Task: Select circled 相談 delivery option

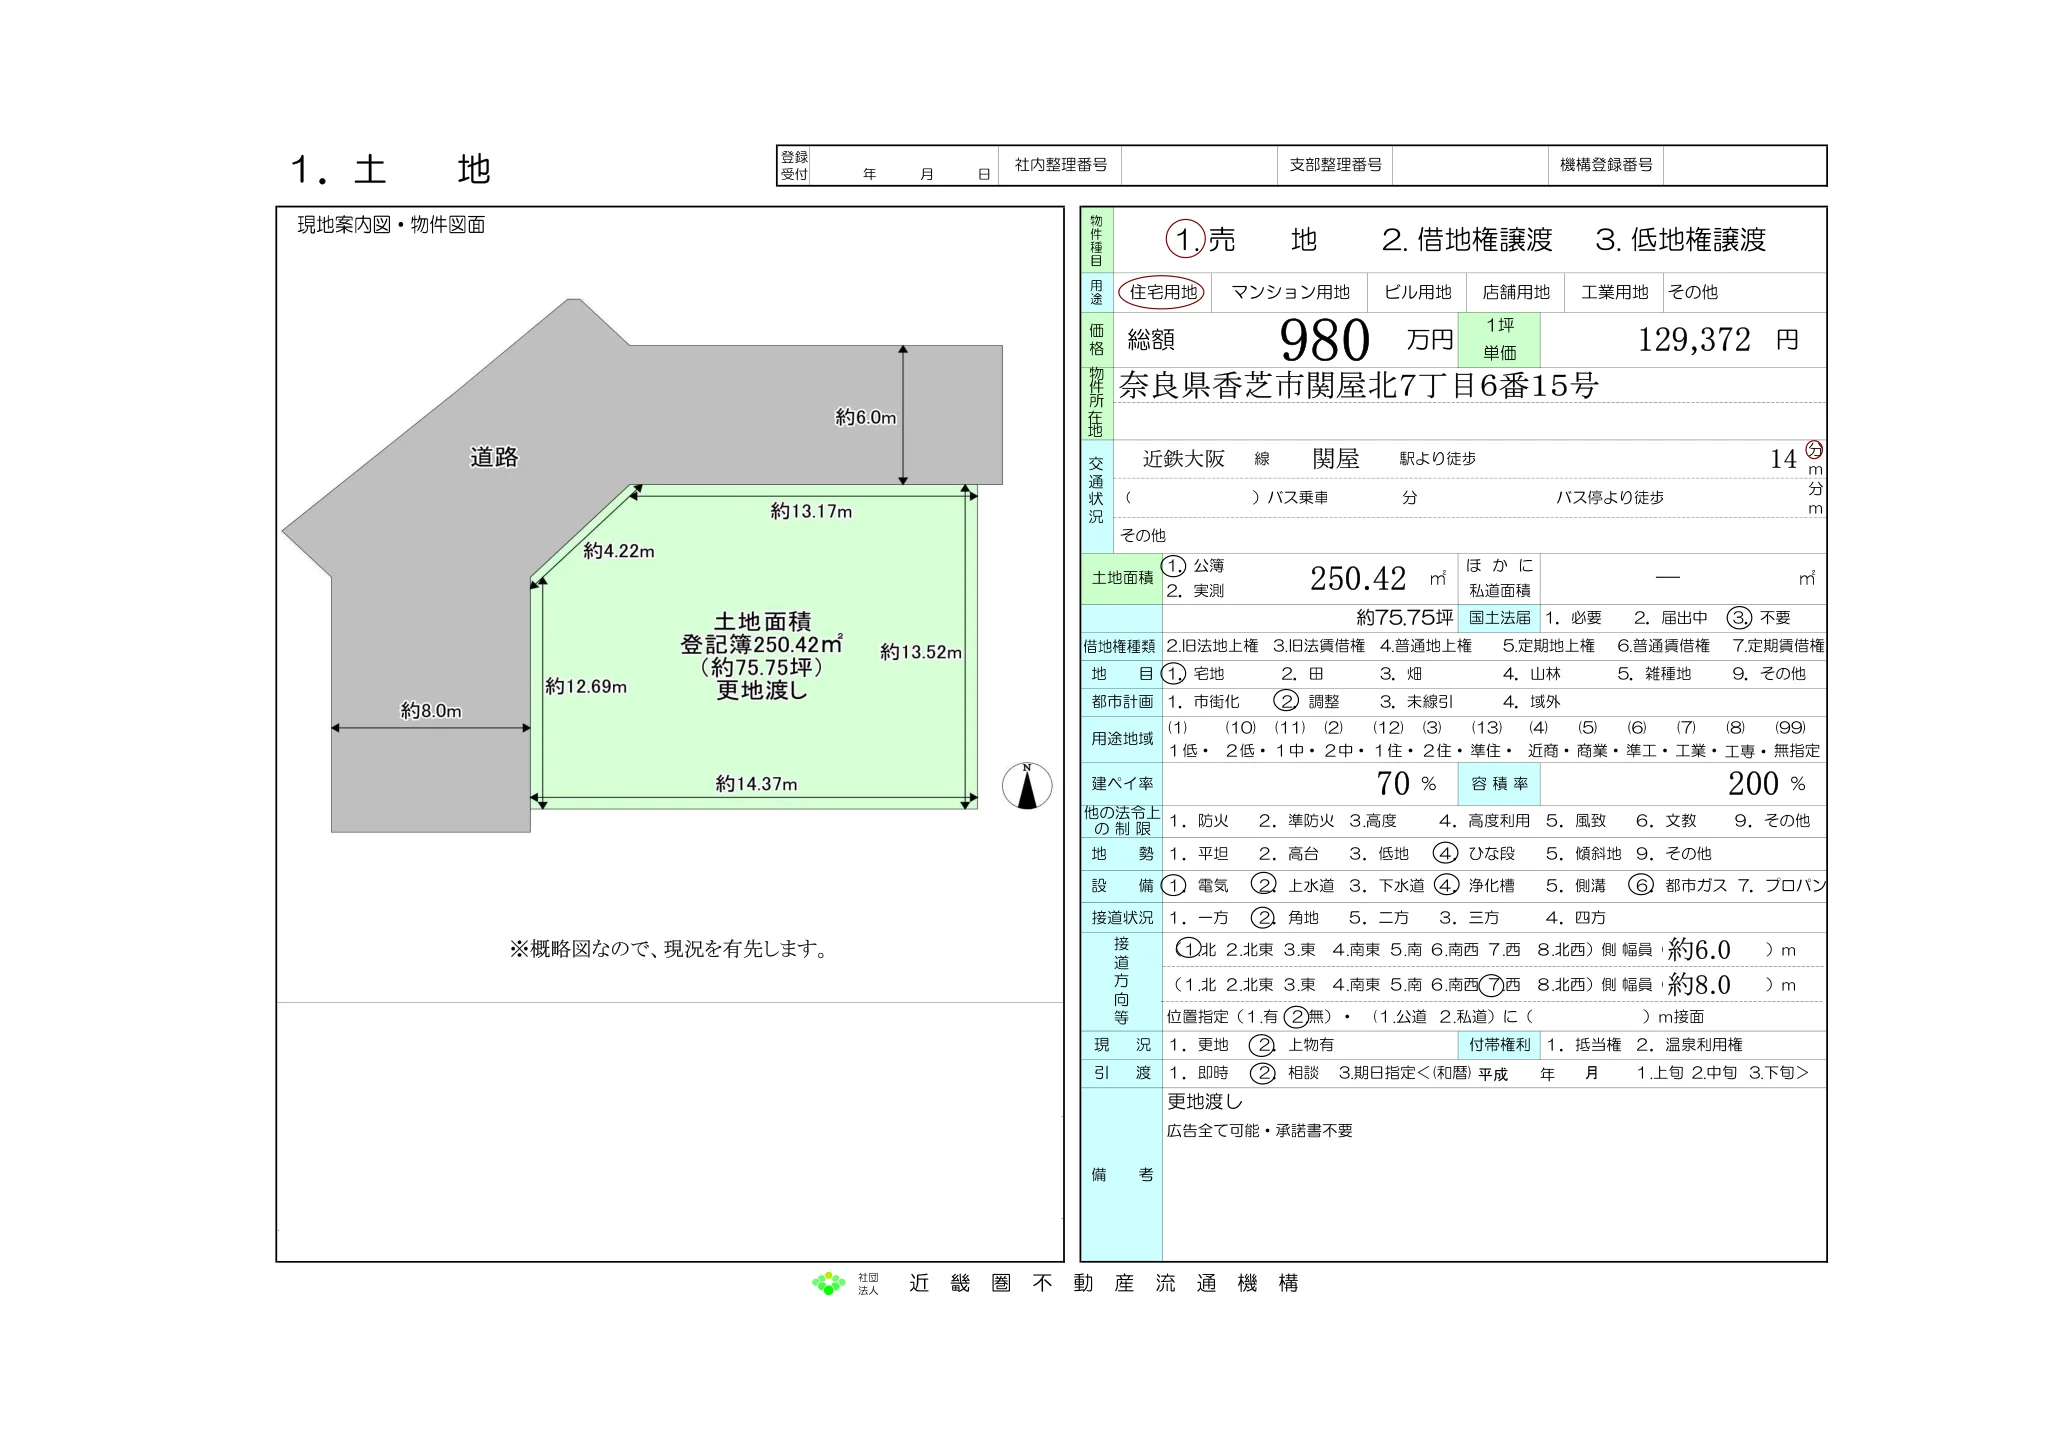Action: click(x=1285, y=1073)
